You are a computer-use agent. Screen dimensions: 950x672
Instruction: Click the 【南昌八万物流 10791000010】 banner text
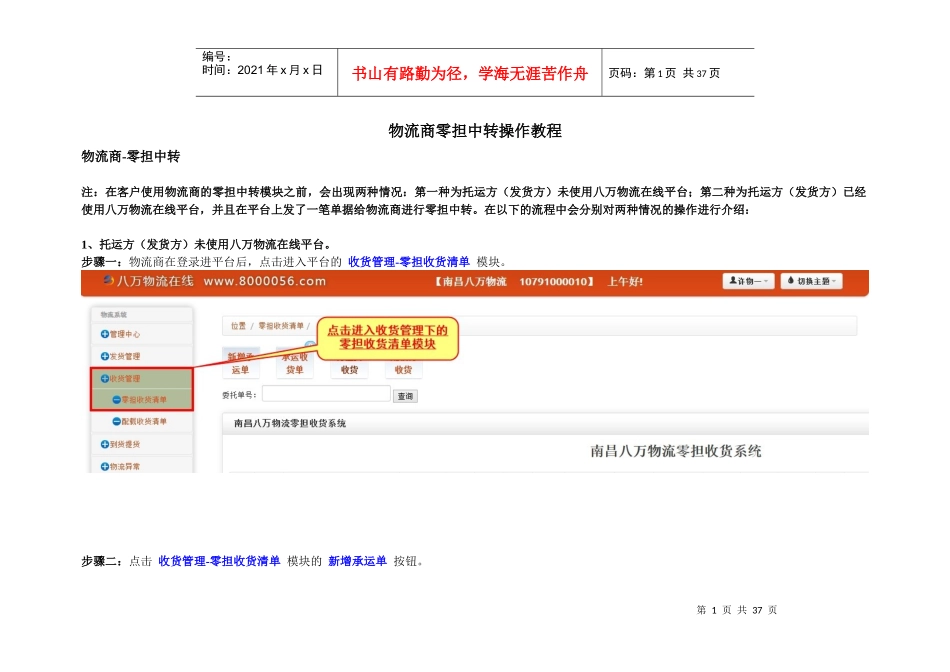514,282
